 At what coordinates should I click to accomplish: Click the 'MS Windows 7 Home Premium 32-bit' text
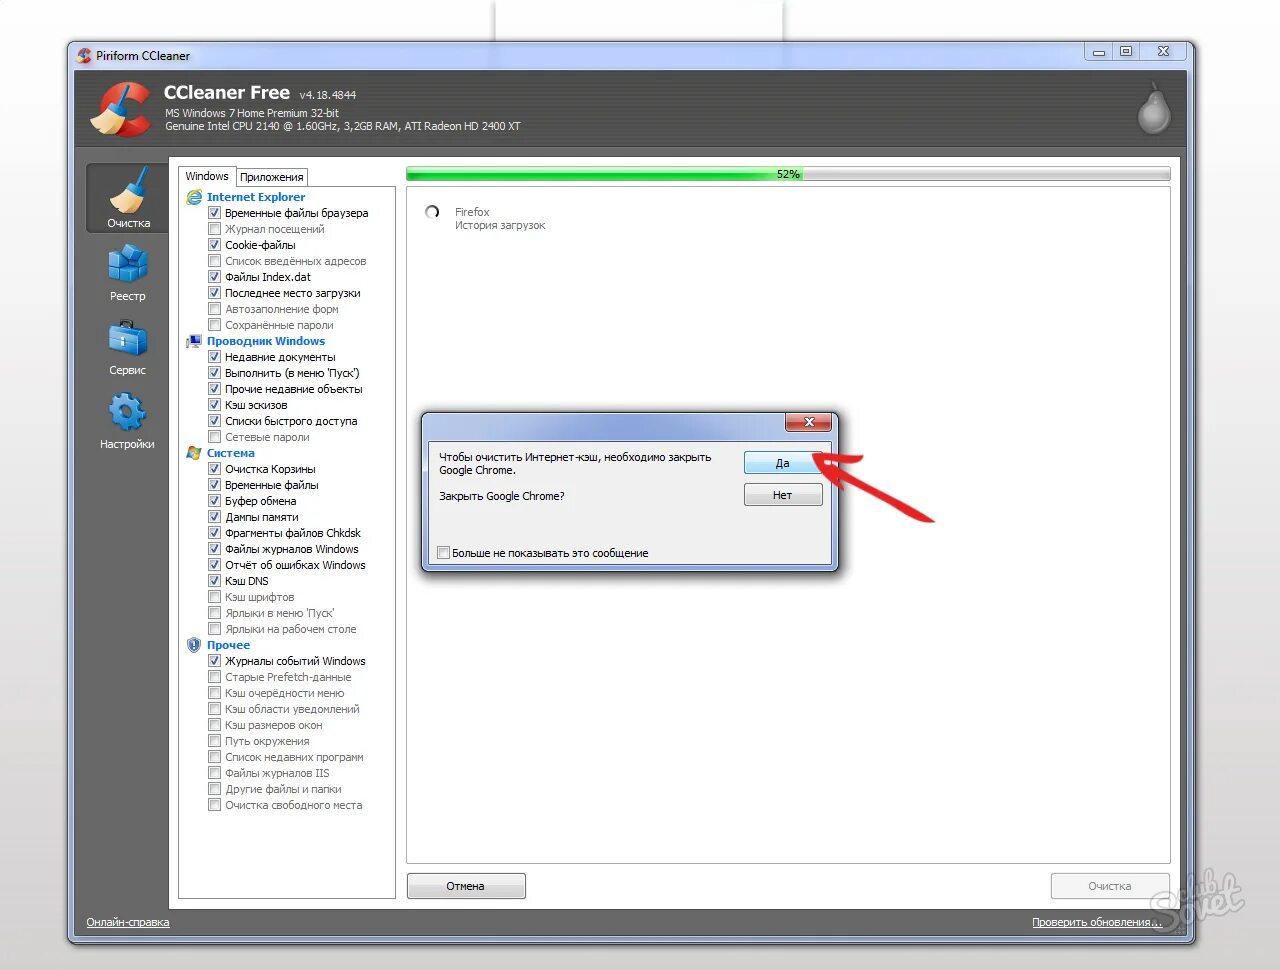pos(252,113)
